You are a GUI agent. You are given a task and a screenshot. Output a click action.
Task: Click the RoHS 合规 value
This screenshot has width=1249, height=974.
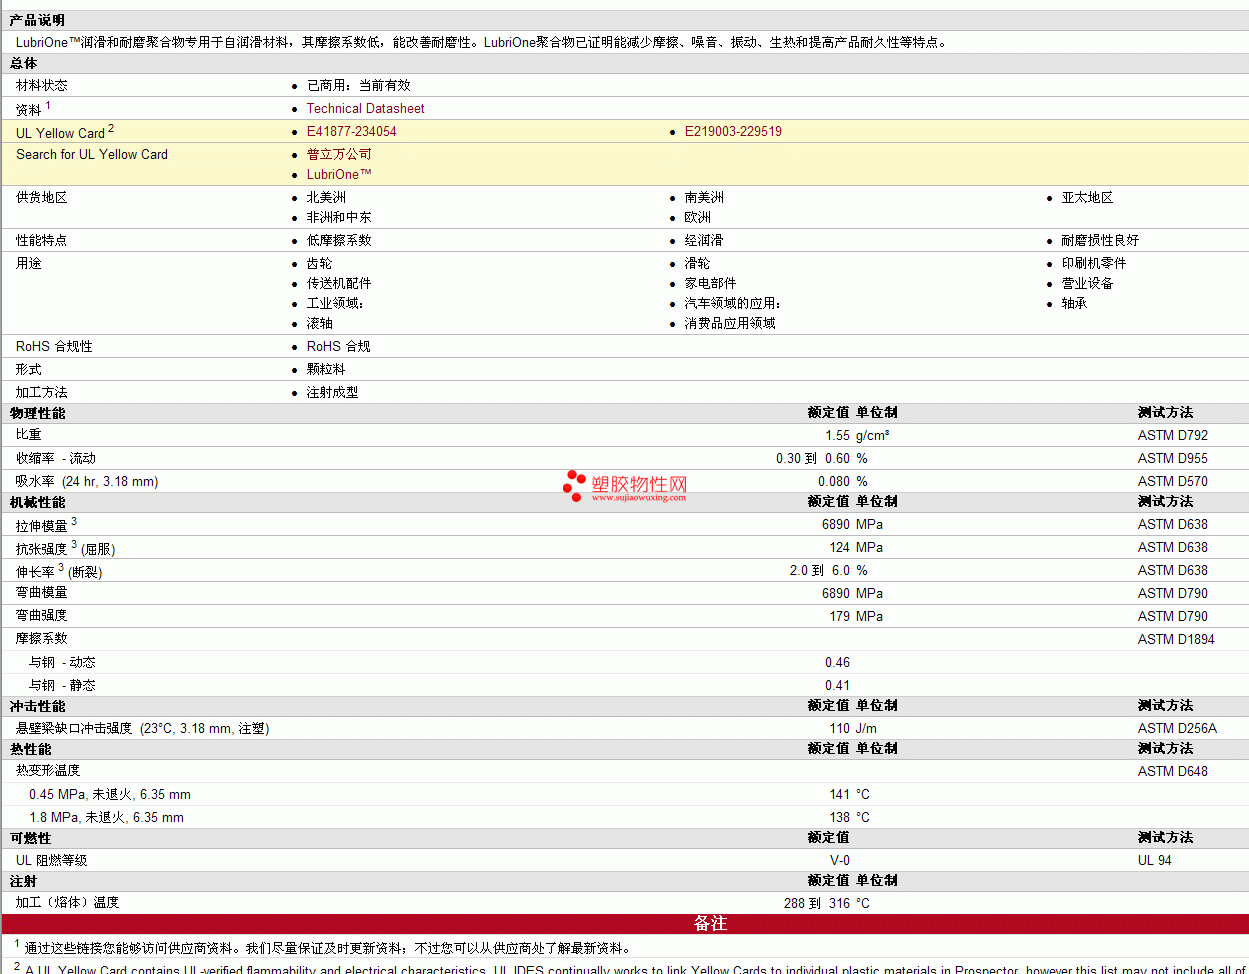[x=338, y=346]
